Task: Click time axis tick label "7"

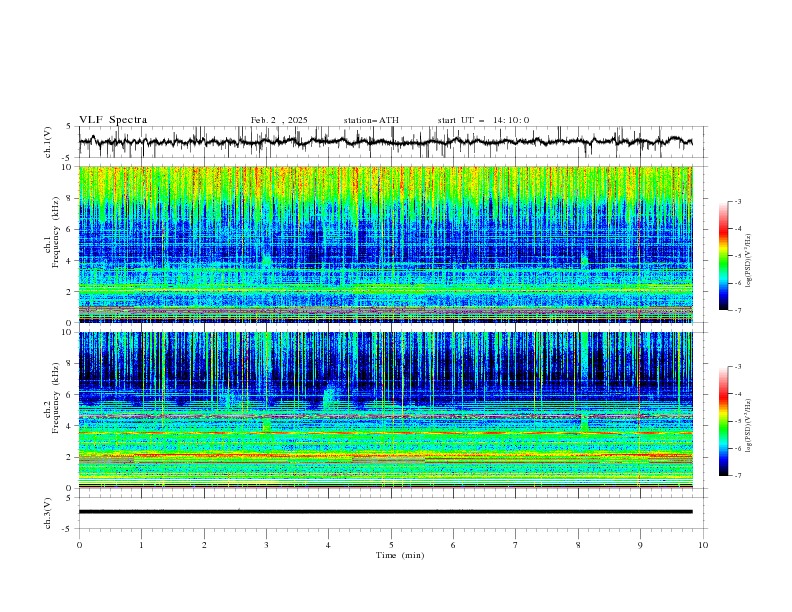Action: coord(516,545)
